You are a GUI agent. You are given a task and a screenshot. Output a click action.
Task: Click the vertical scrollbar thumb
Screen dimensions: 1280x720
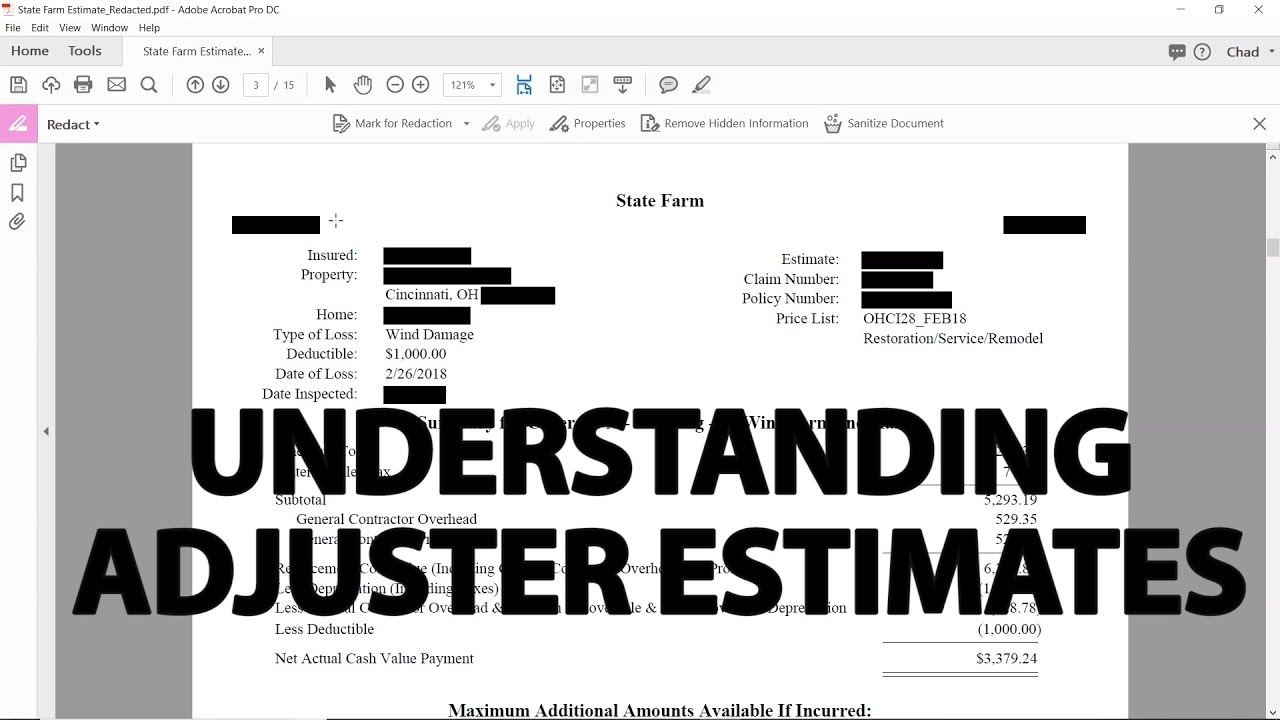pos(1273,248)
